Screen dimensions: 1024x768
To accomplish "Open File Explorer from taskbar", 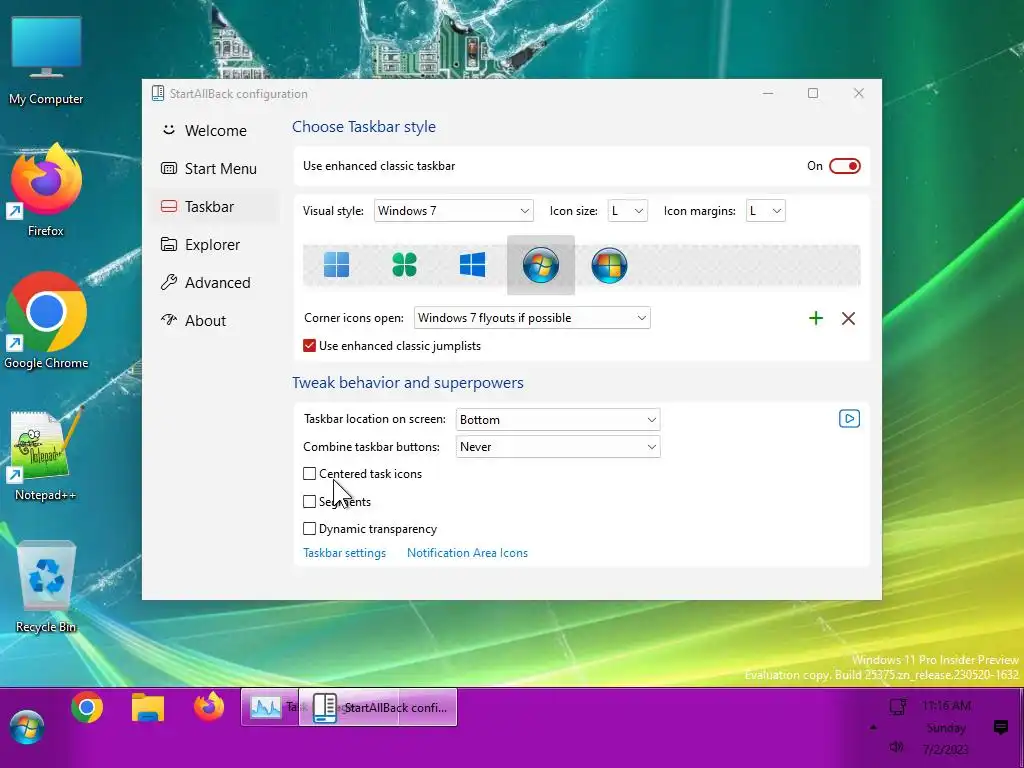I will coord(148,707).
